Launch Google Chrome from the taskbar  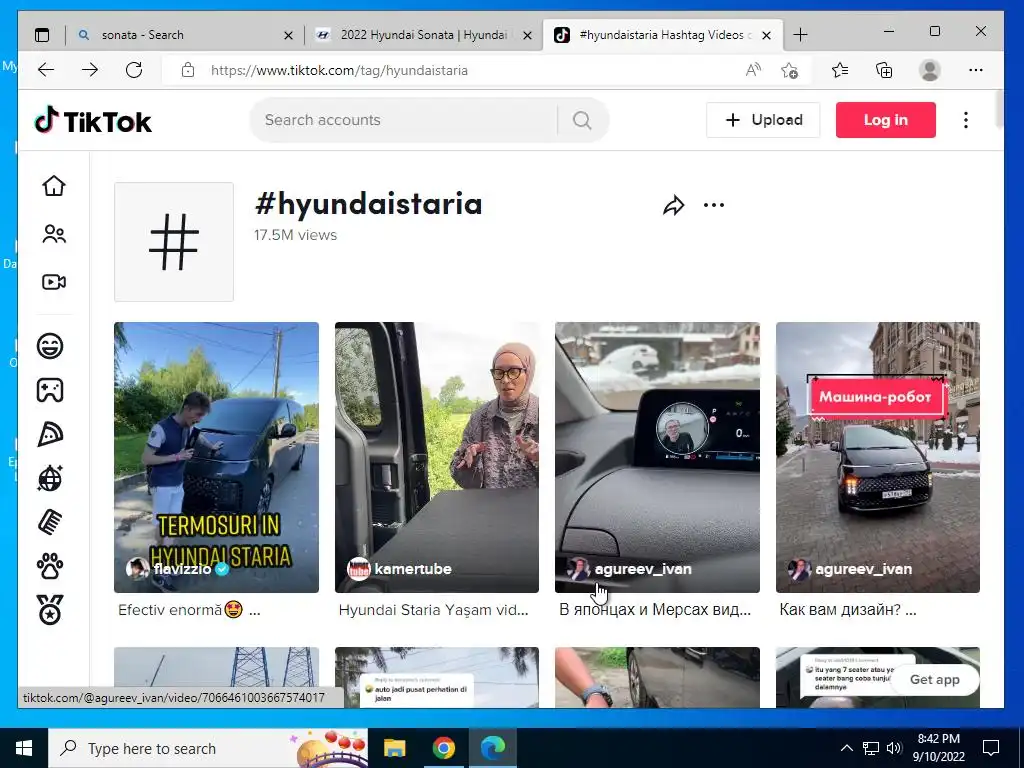[443, 748]
